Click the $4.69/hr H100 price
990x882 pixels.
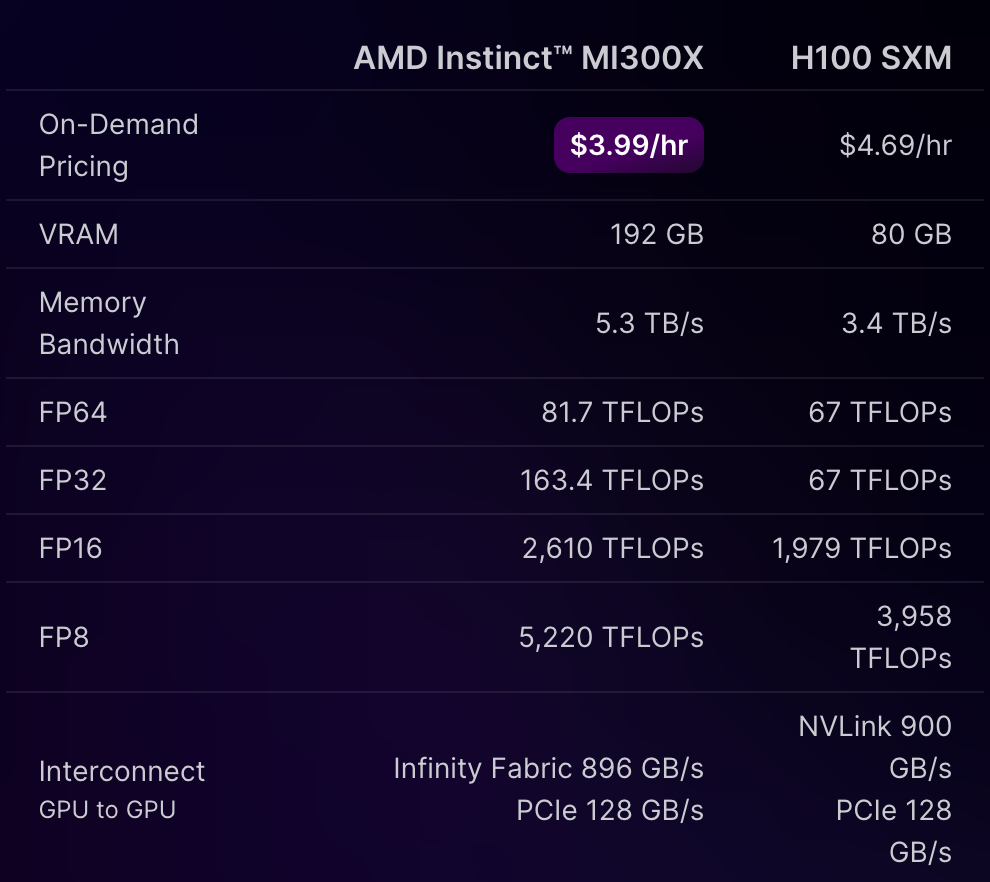(895, 145)
